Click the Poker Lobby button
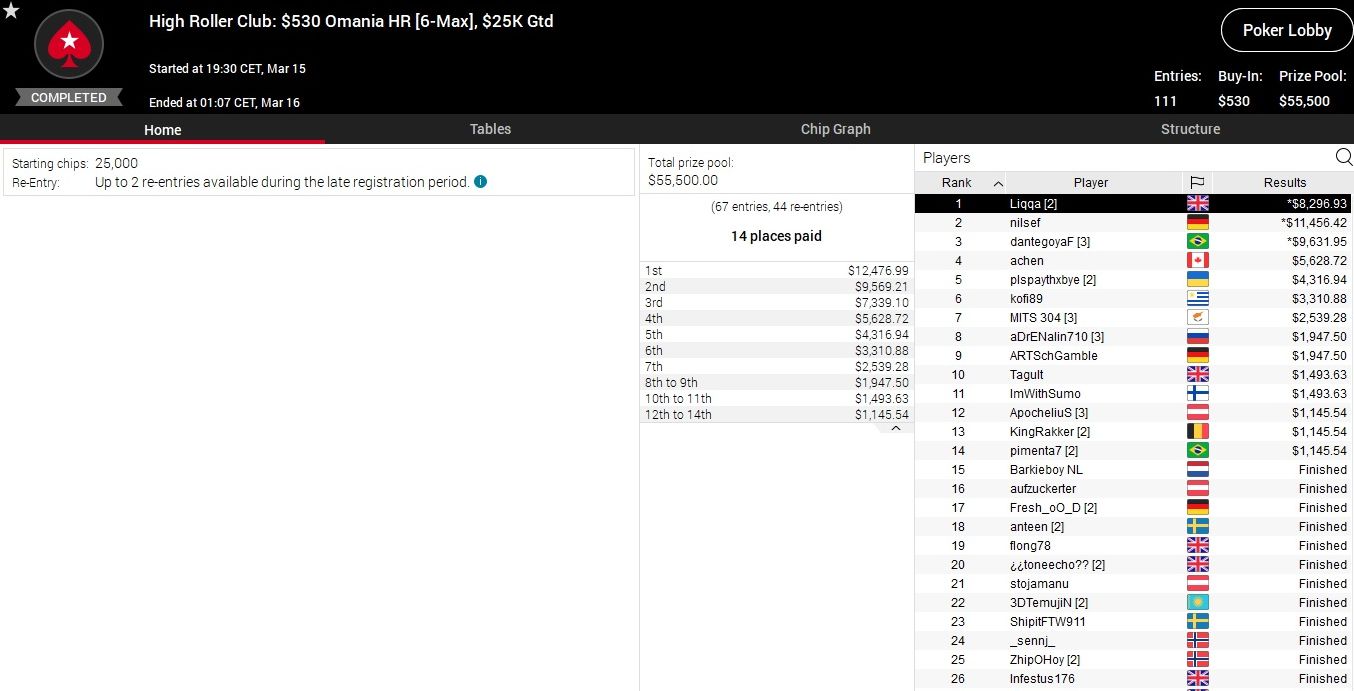This screenshot has width=1354, height=691. click(x=1286, y=30)
